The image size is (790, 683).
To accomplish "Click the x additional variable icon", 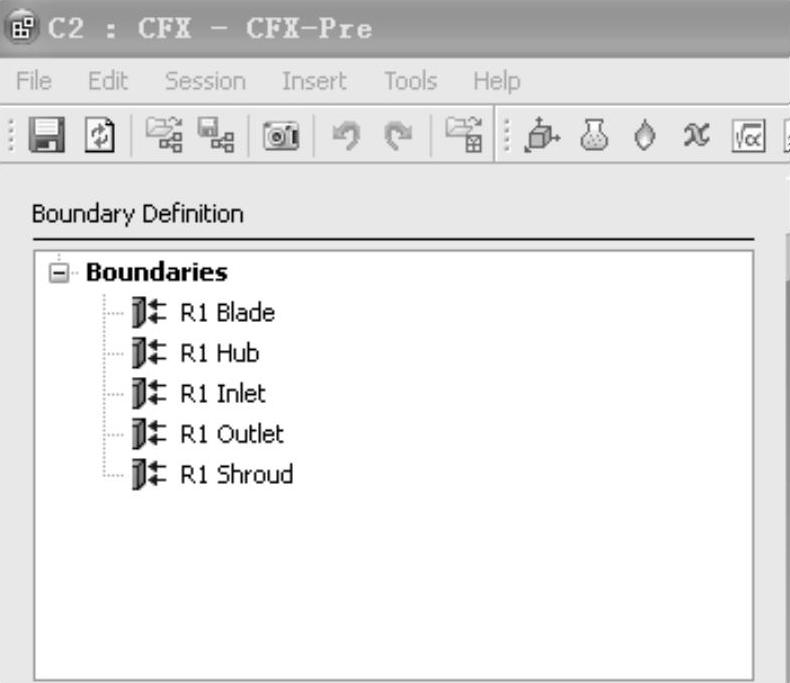I will pyautogui.click(x=696, y=135).
